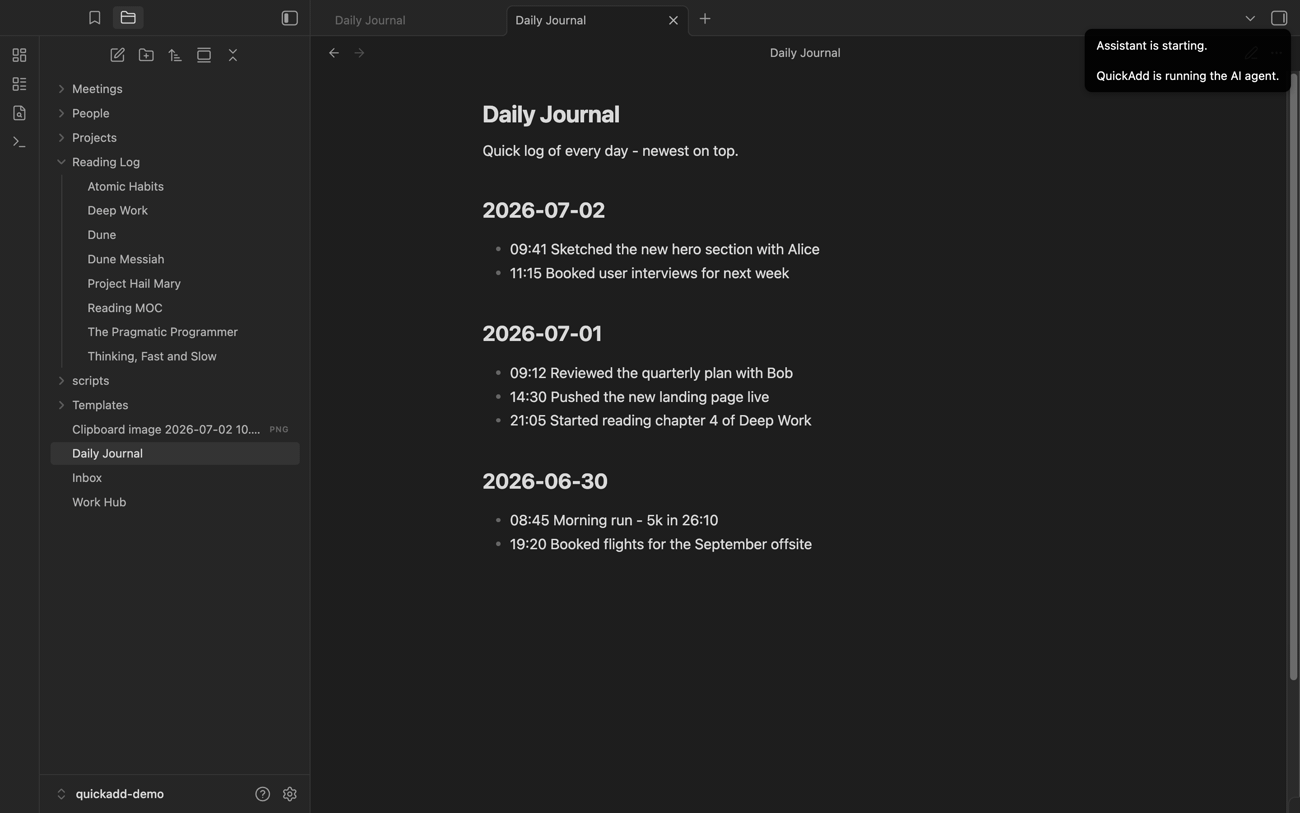Open The Pragmatic Programmer note
1300x813 pixels.
click(x=181, y=332)
